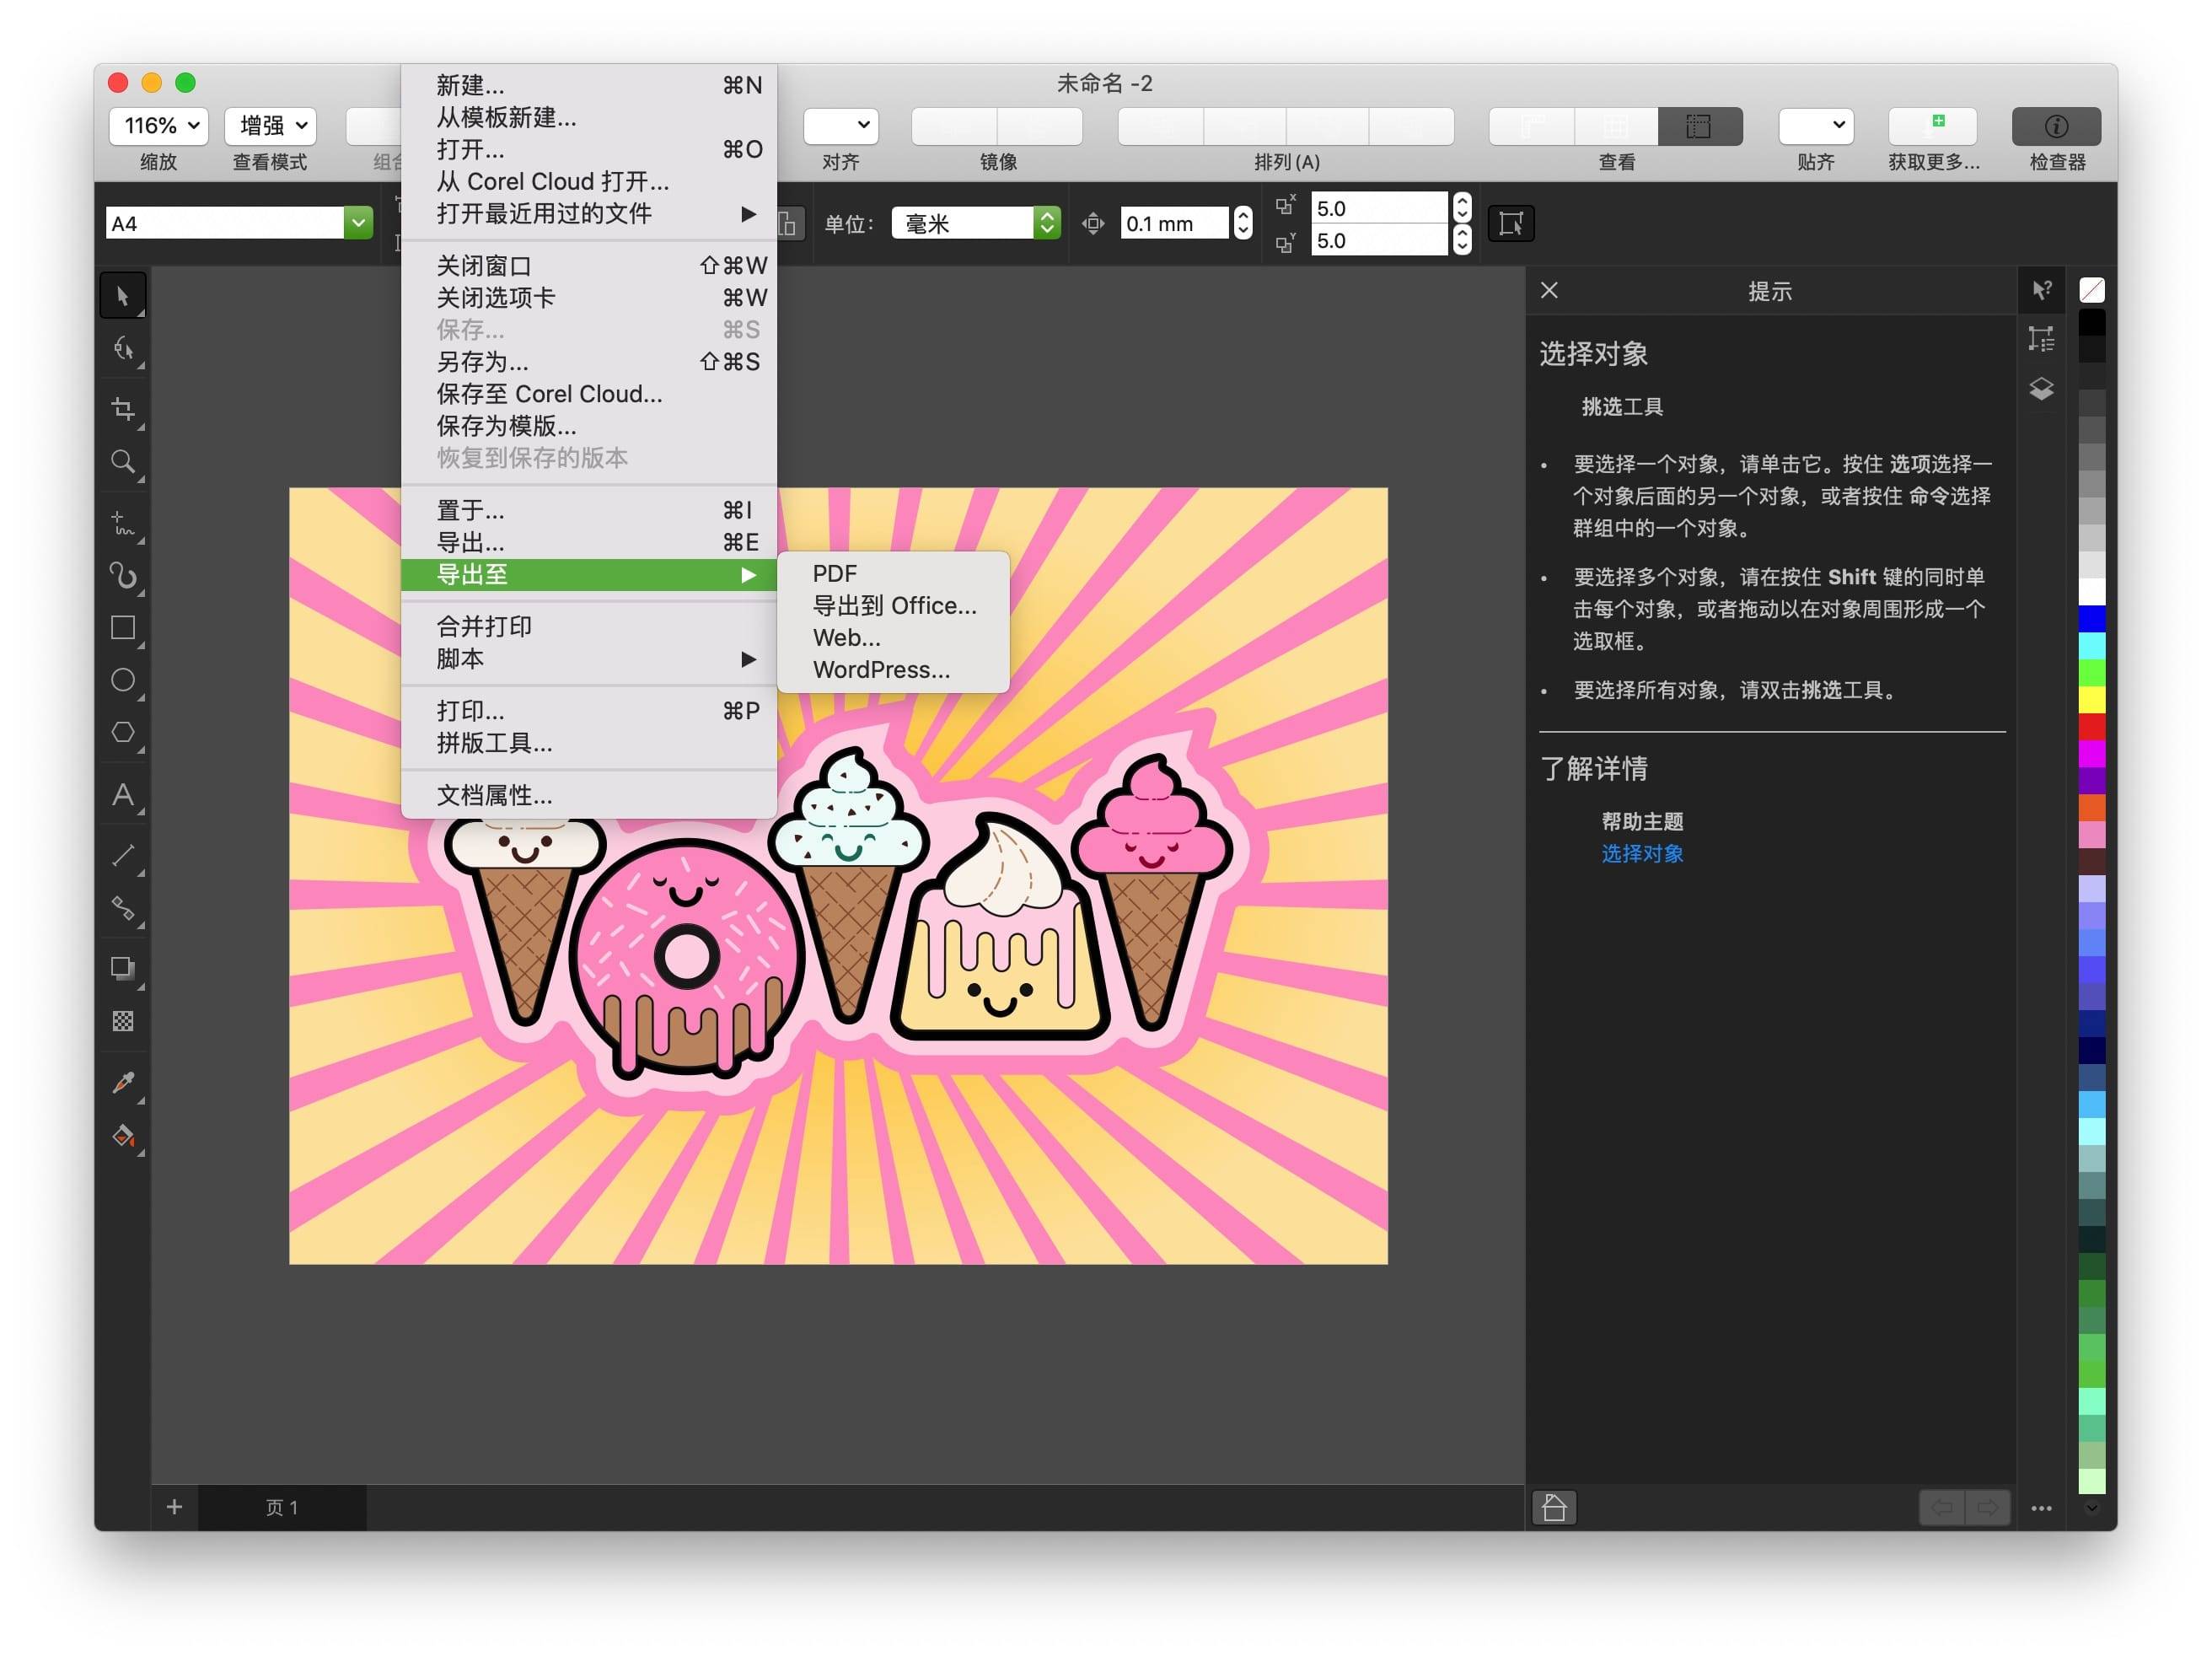Select the Eyedropper tool
Viewport: 2212px width, 1656px height.
click(123, 1082)
